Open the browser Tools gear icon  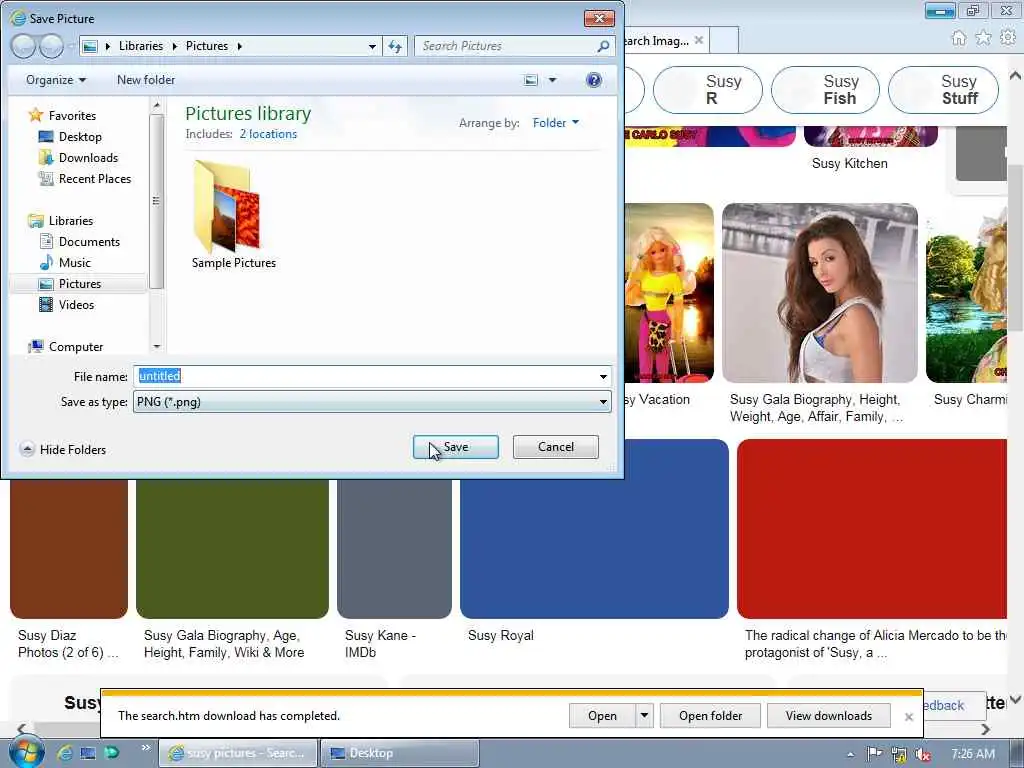(x=1008, y=38)
